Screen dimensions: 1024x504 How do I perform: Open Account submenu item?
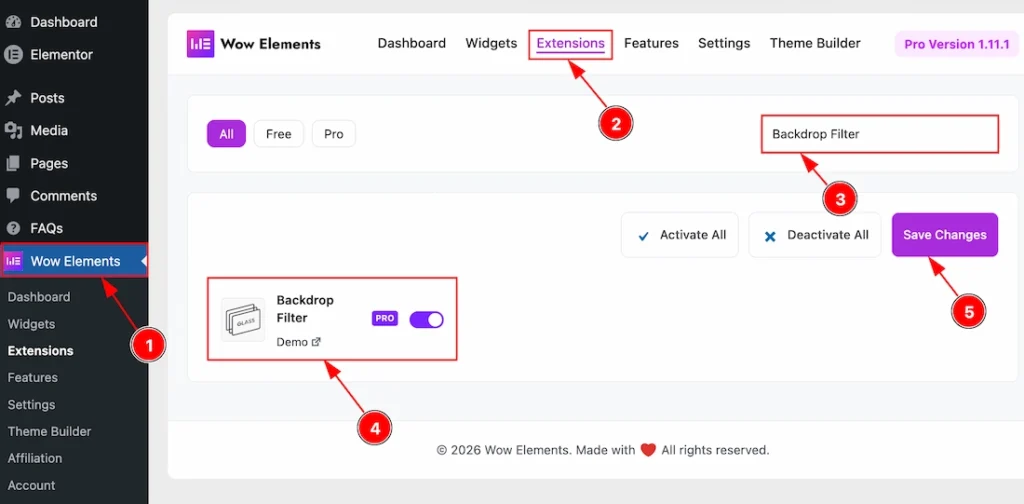[x=31, y=485]
